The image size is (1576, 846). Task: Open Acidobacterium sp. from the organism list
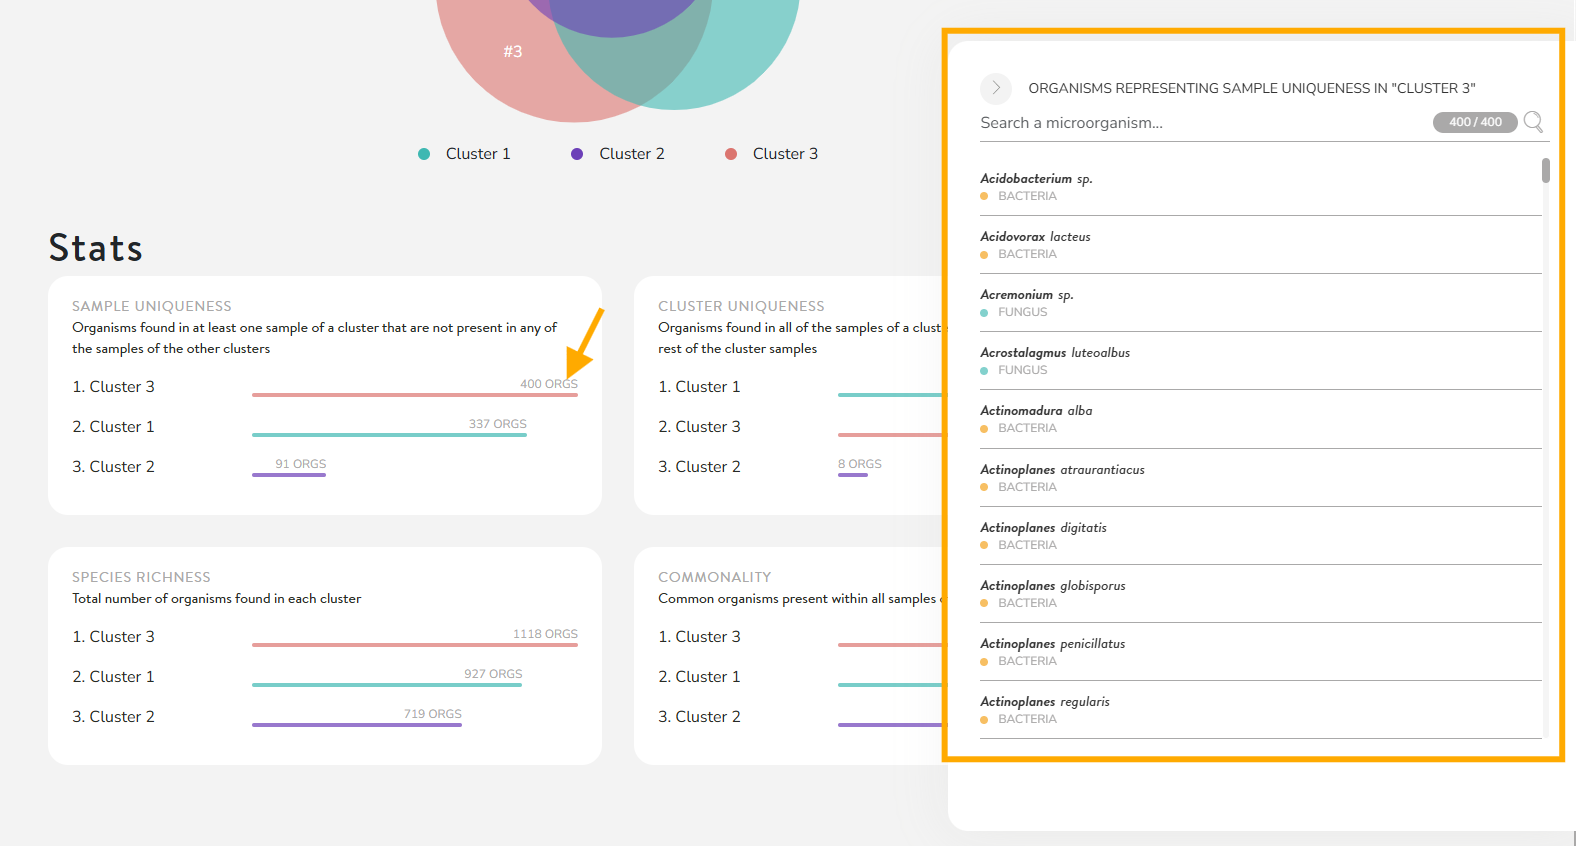click(x=1036, y=179)
